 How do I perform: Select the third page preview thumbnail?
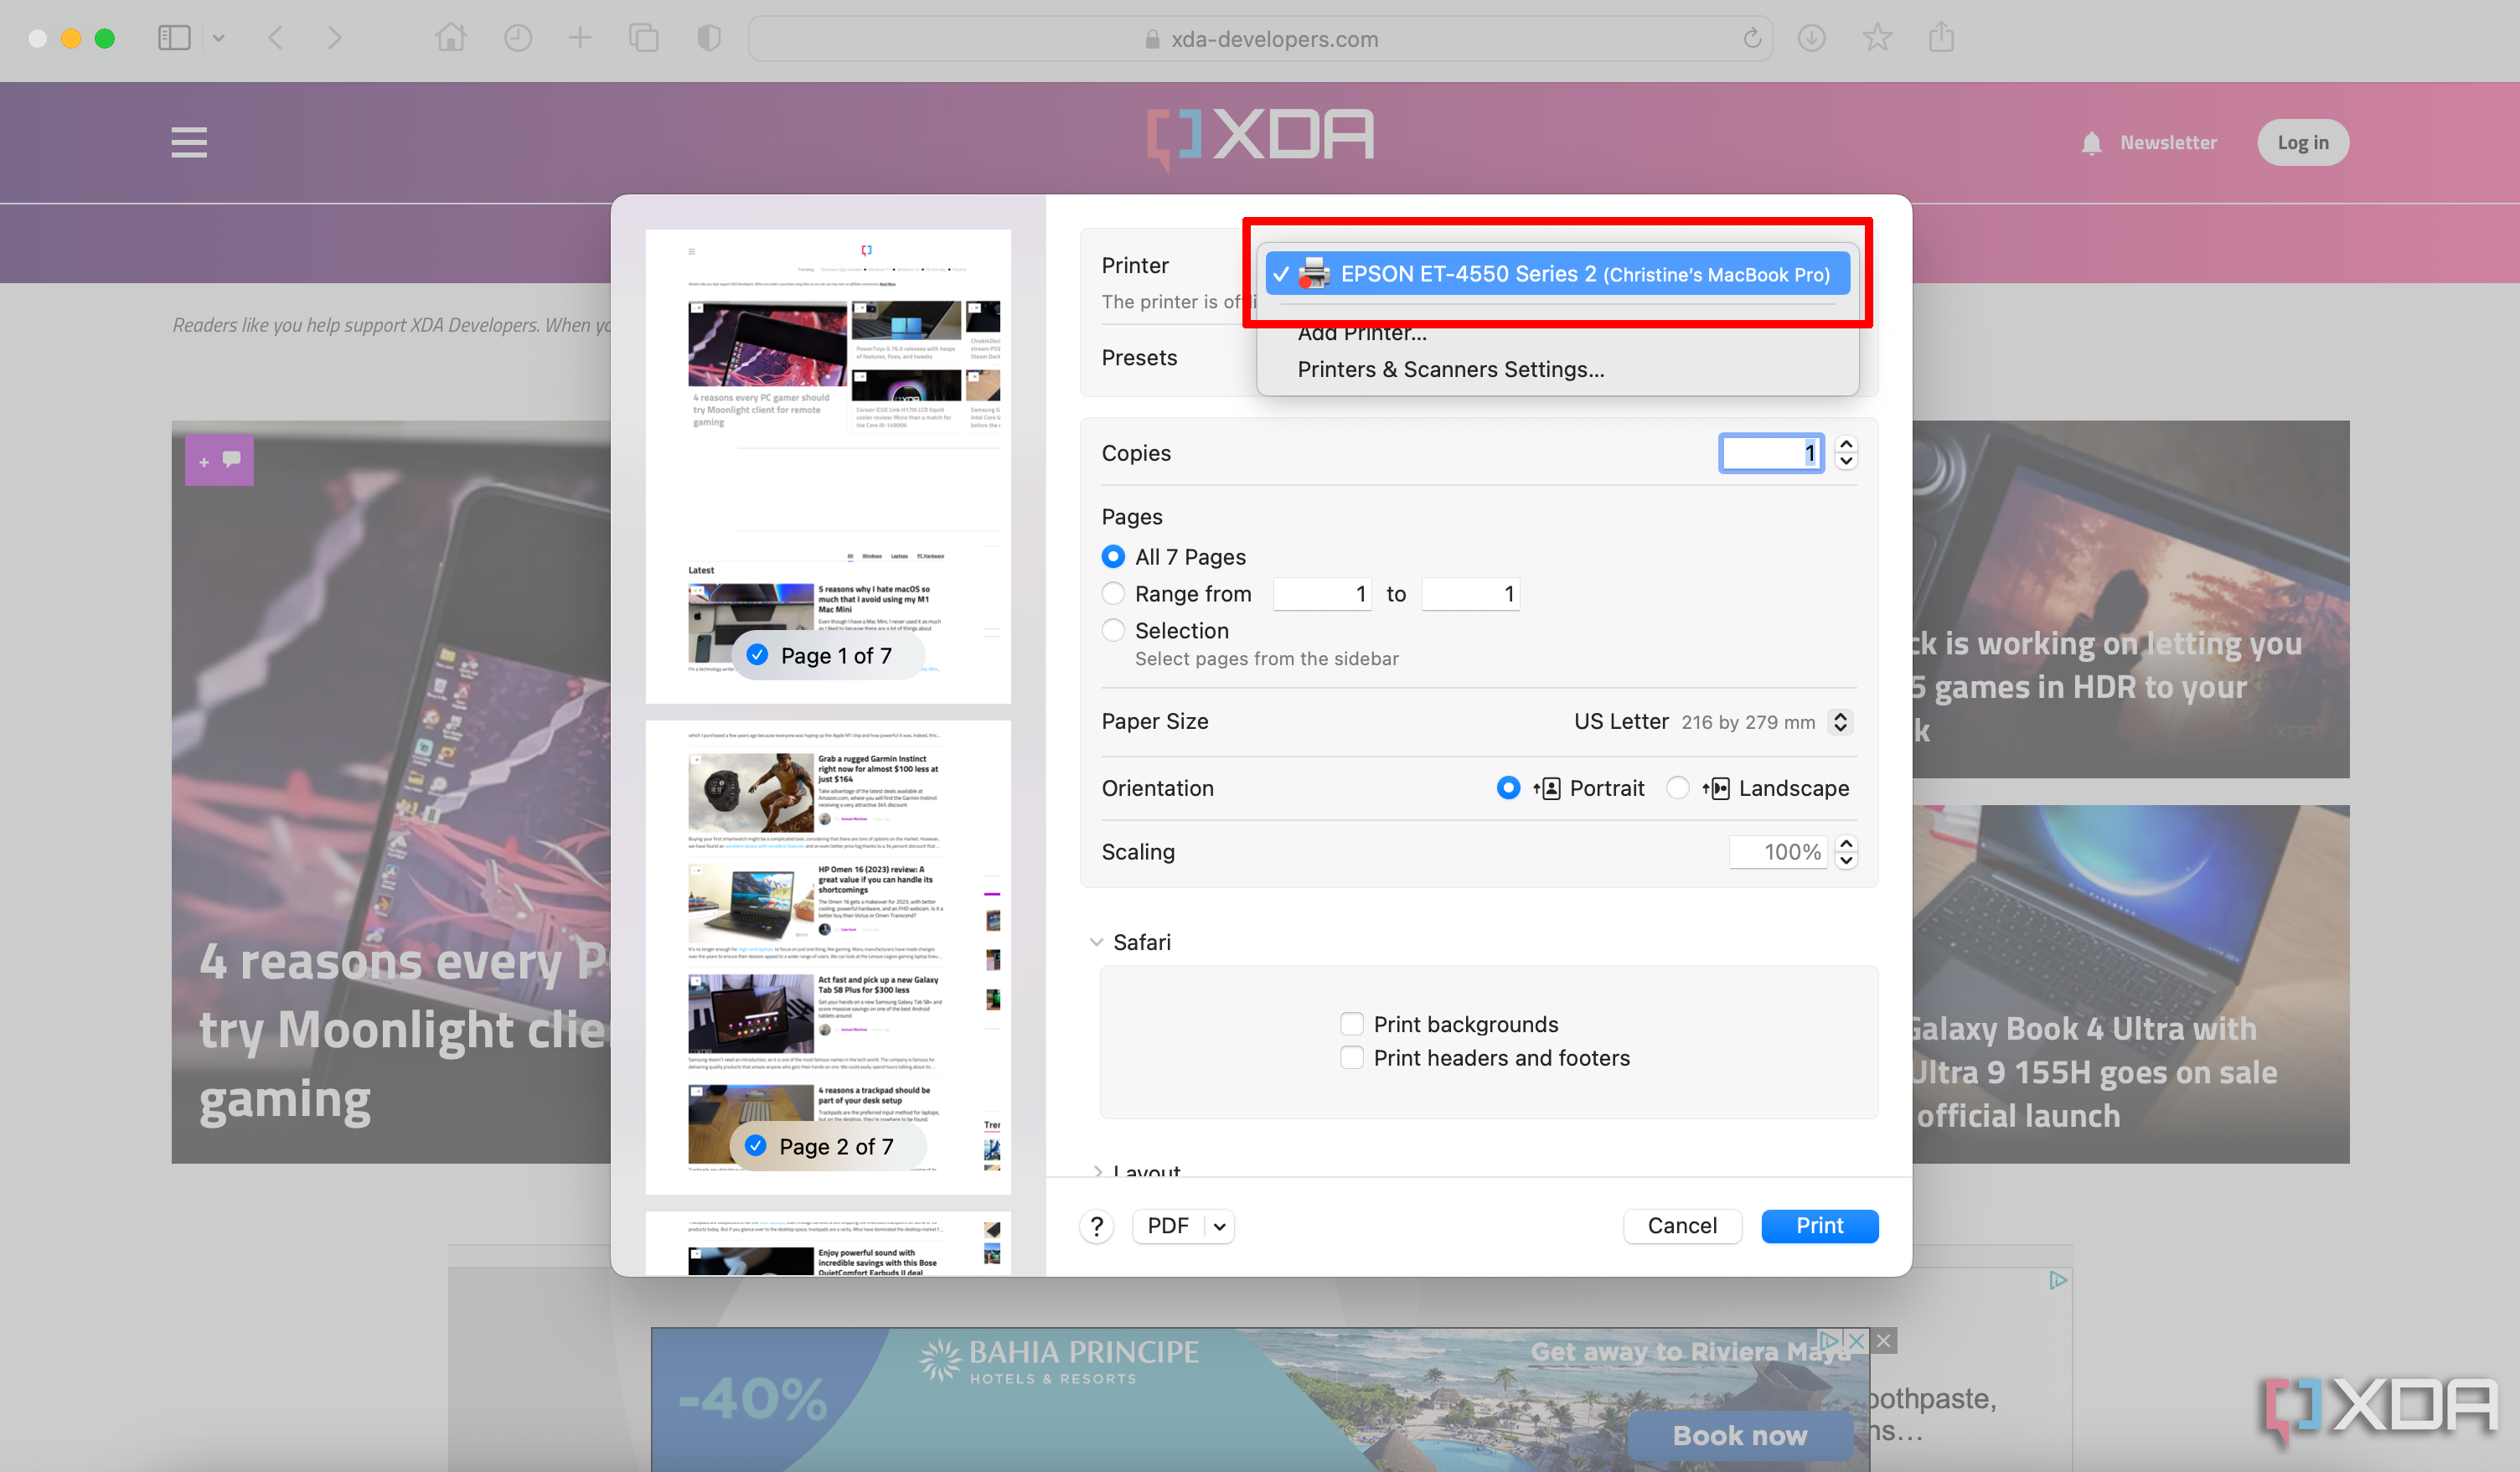pos(828,1243)
